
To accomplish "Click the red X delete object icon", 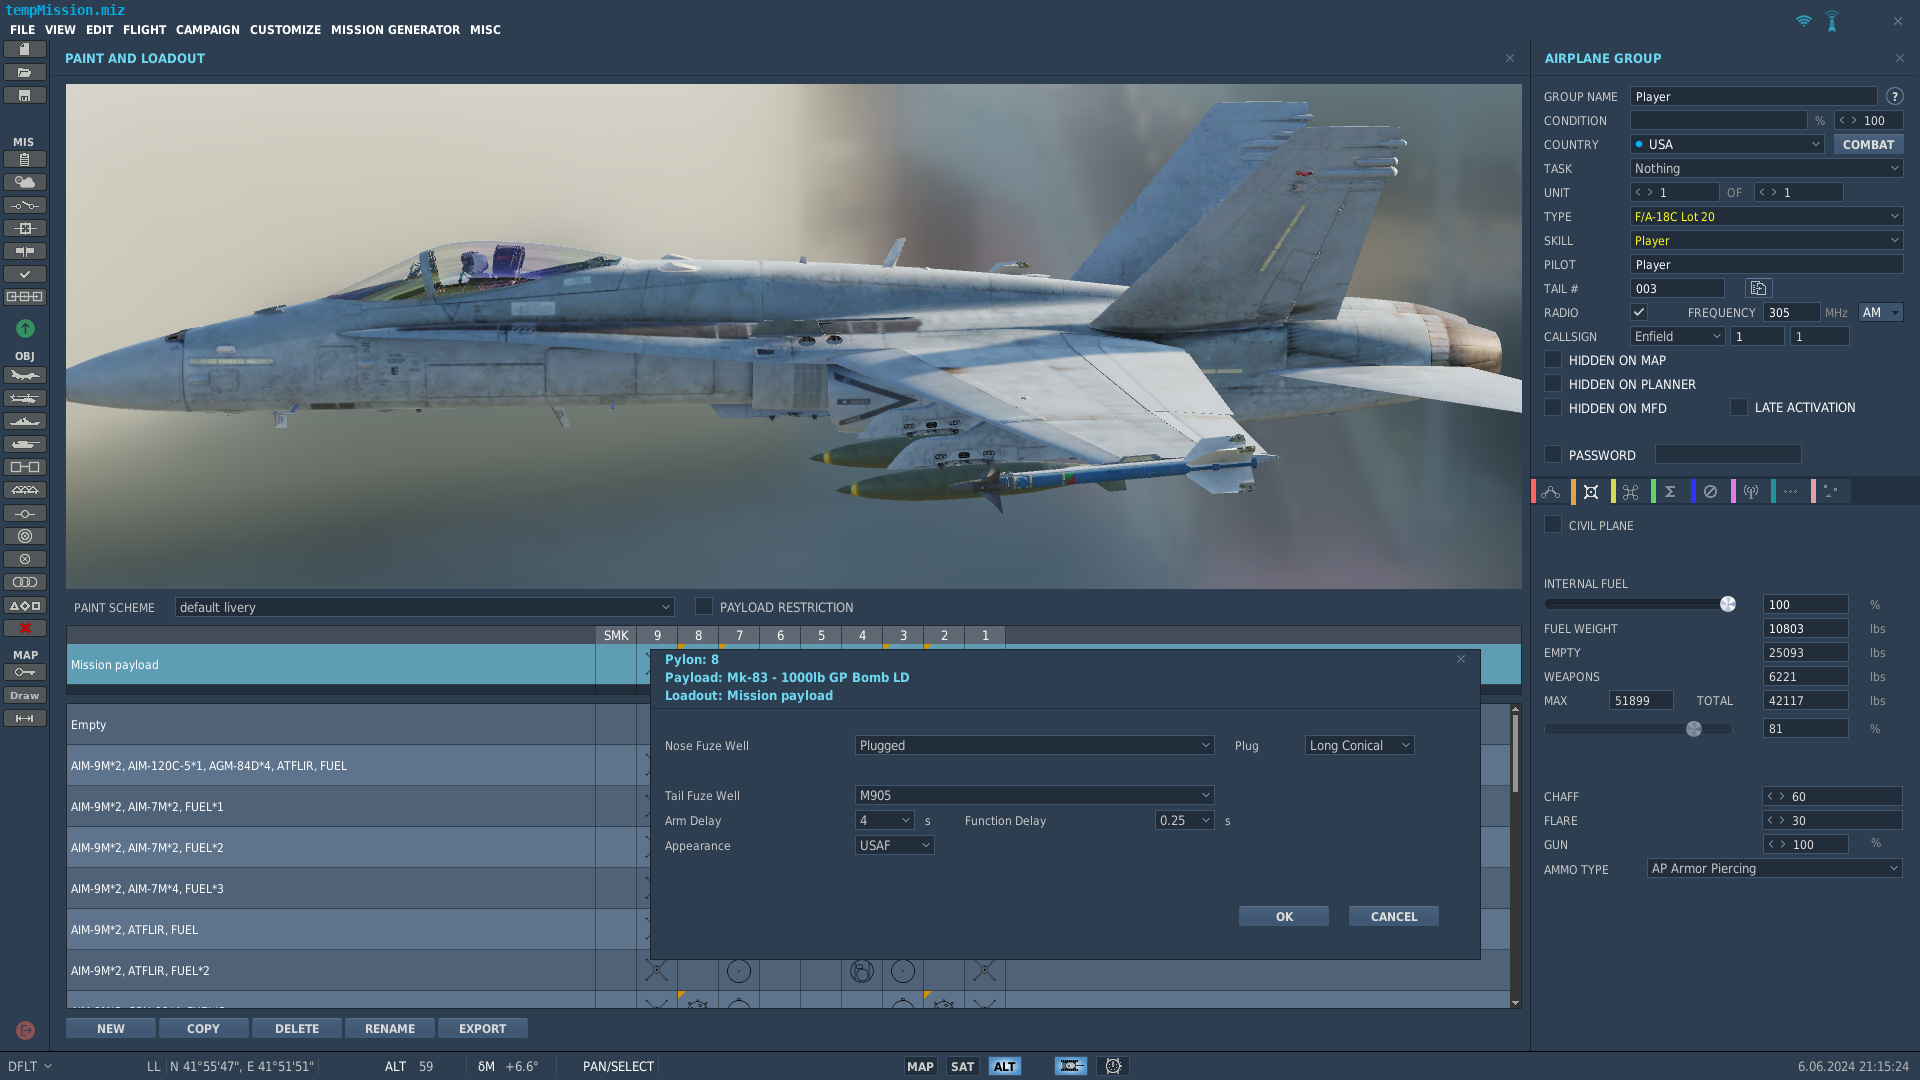I will 25,629.
